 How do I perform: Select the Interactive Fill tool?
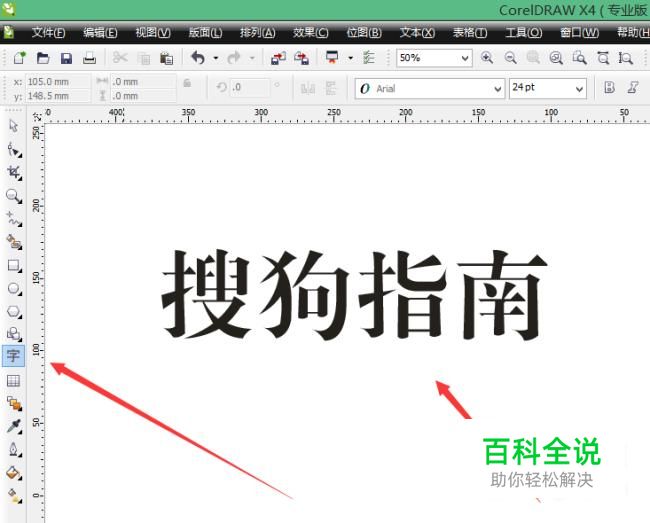(14, 496)
